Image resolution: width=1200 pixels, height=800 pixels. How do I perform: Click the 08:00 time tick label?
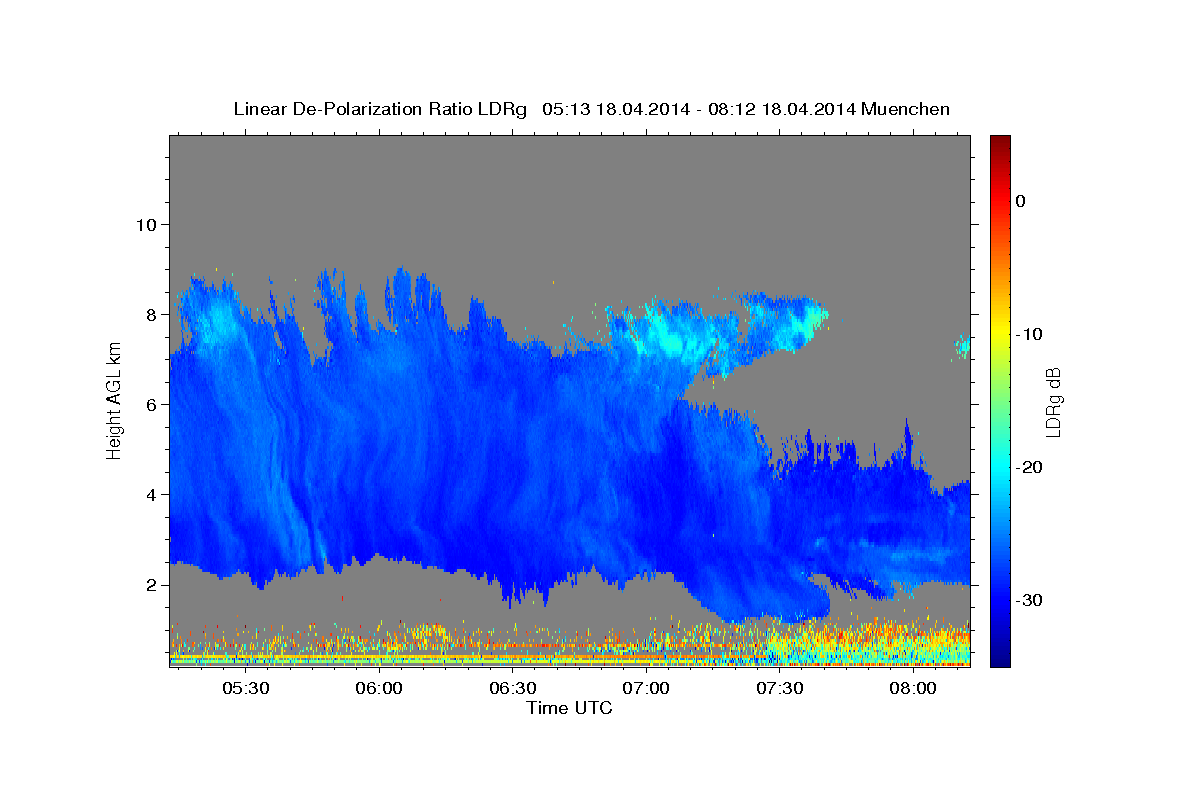913,689
